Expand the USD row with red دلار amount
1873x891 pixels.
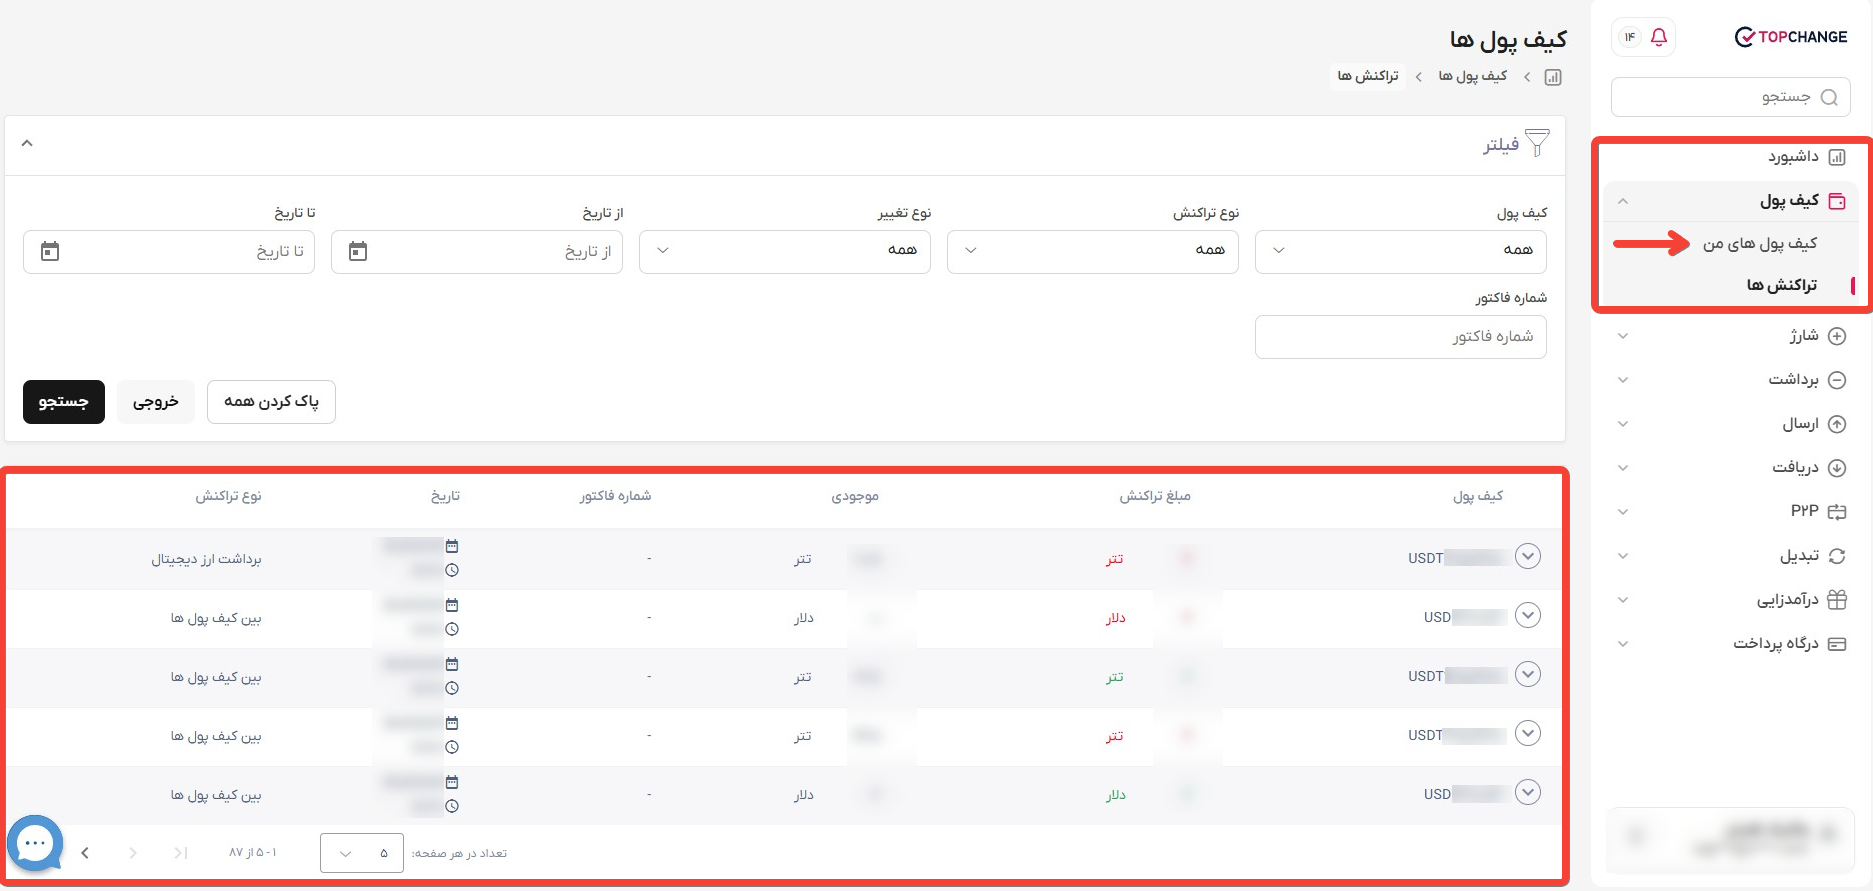point(1528,615)
